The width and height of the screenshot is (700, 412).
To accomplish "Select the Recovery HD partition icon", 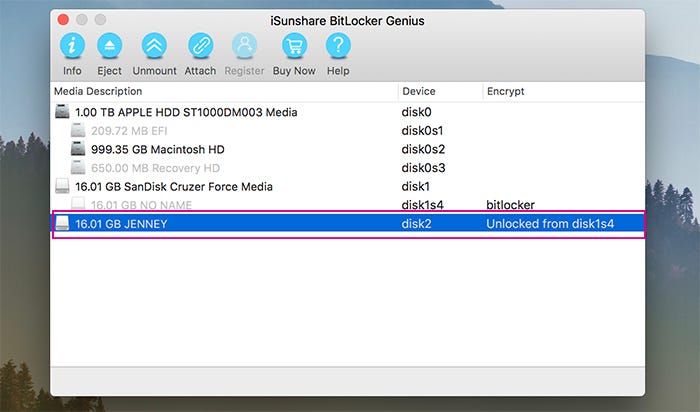I will tap(78, 167).
